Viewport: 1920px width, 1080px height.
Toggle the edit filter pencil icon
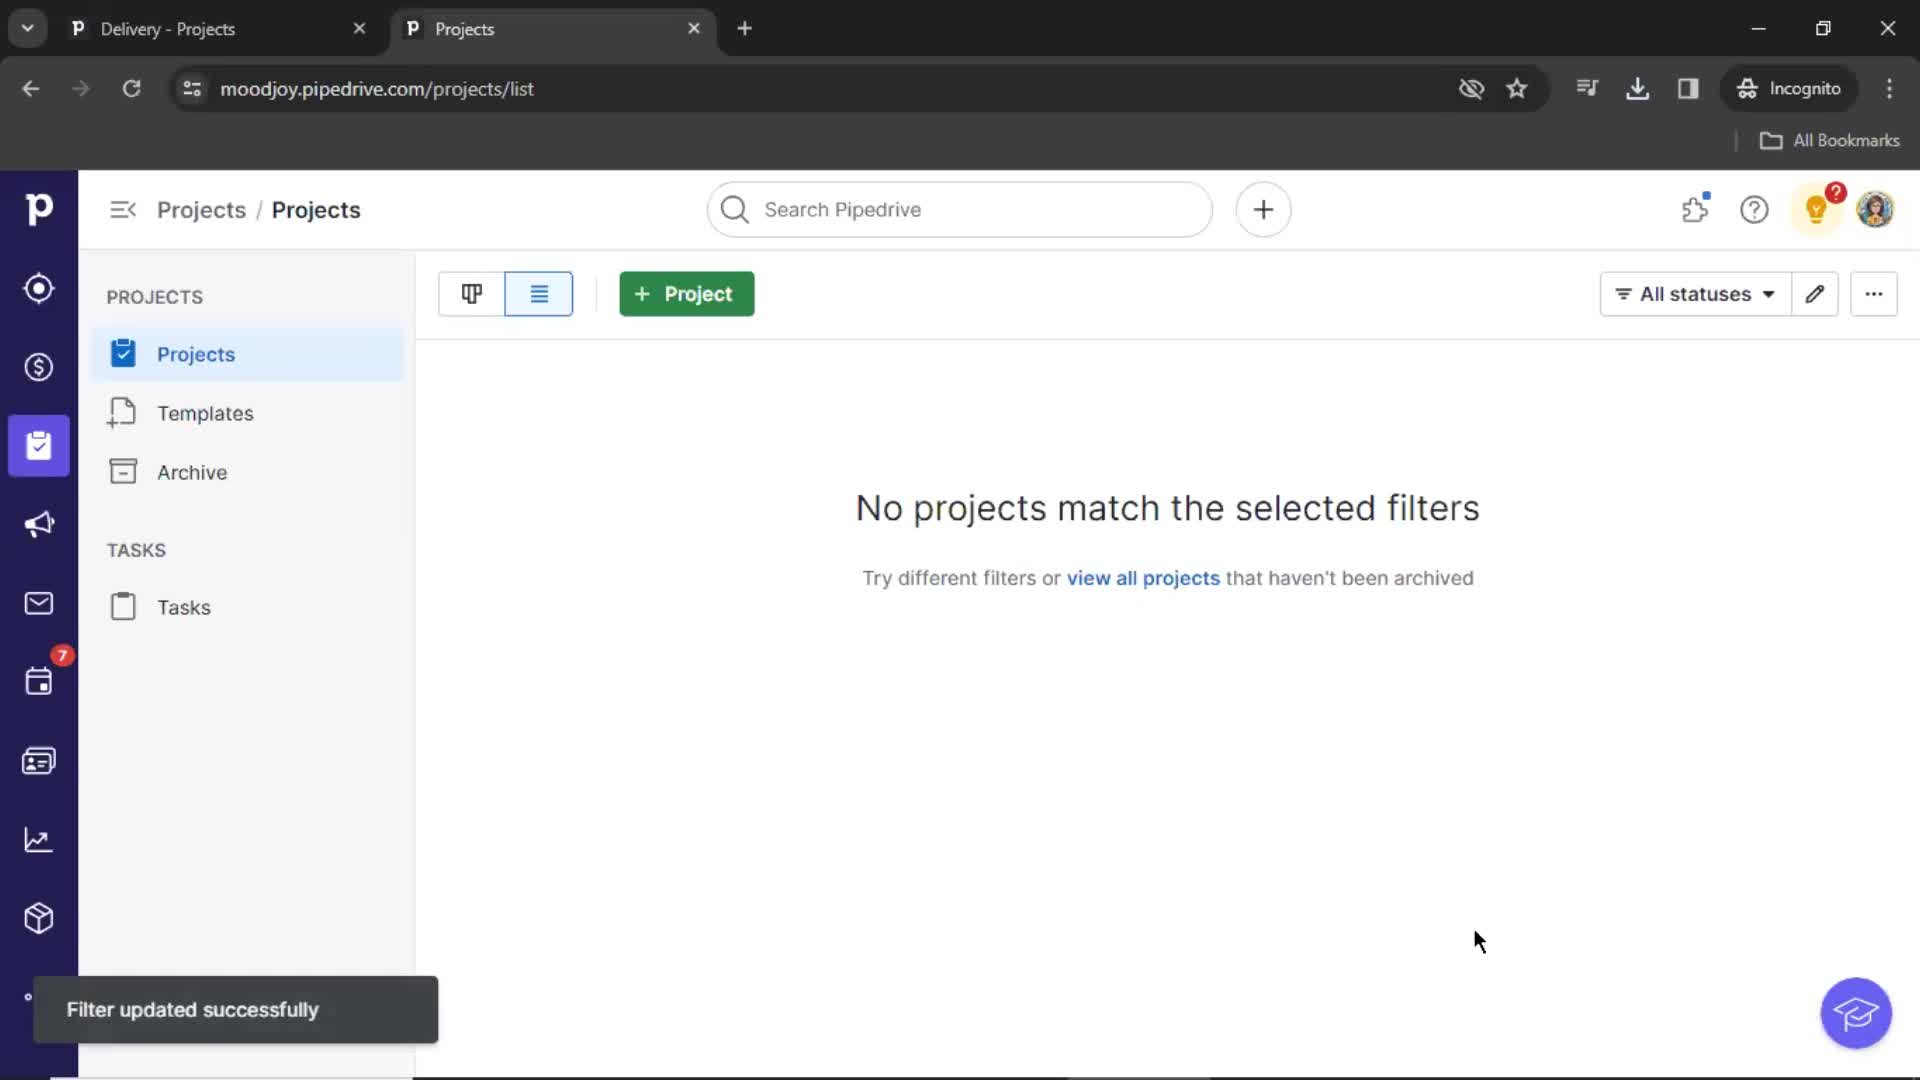(1815, 293)
